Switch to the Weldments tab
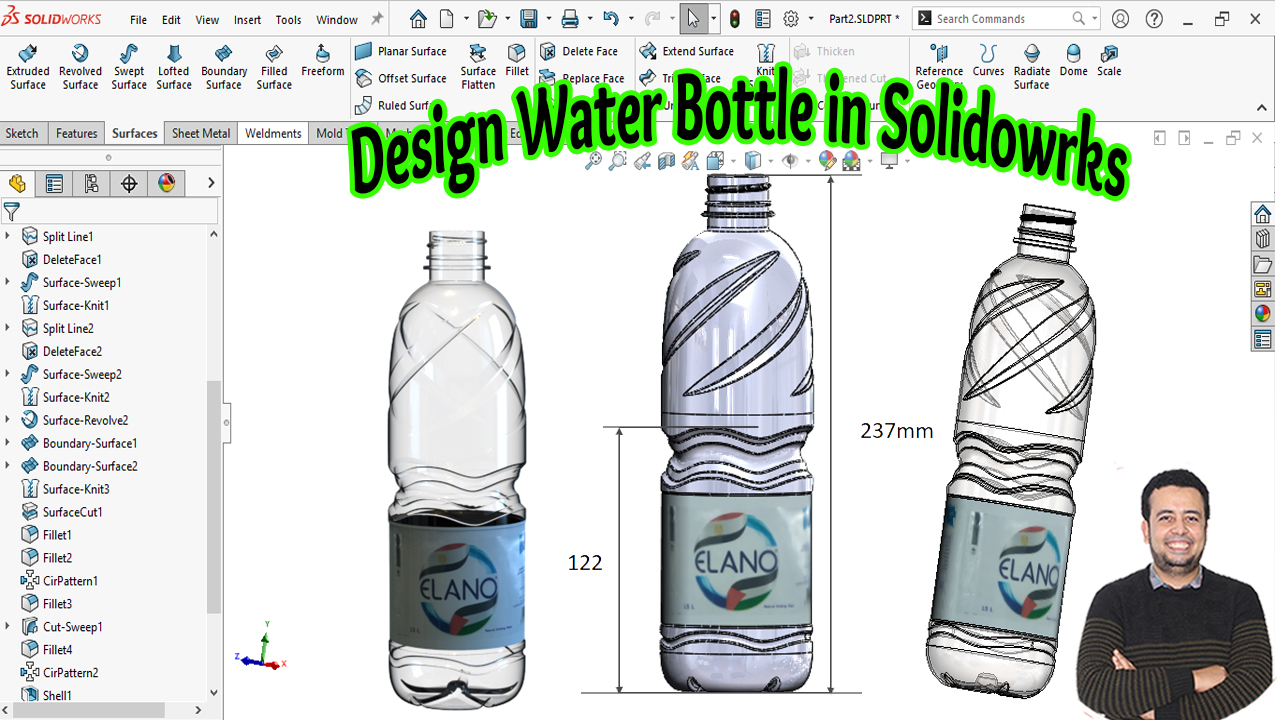Image resolution: width=1280 pixels, height=720 pixels. tap(273, 133)
